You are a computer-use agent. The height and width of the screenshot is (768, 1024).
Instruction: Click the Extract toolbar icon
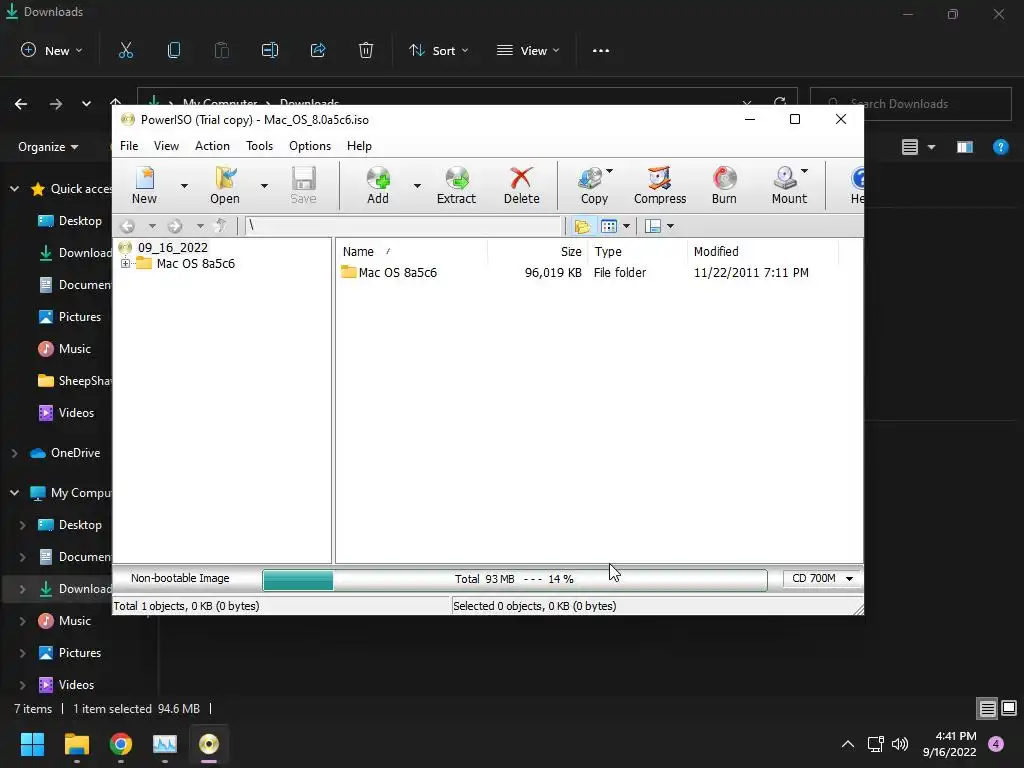tap(456, 185)
